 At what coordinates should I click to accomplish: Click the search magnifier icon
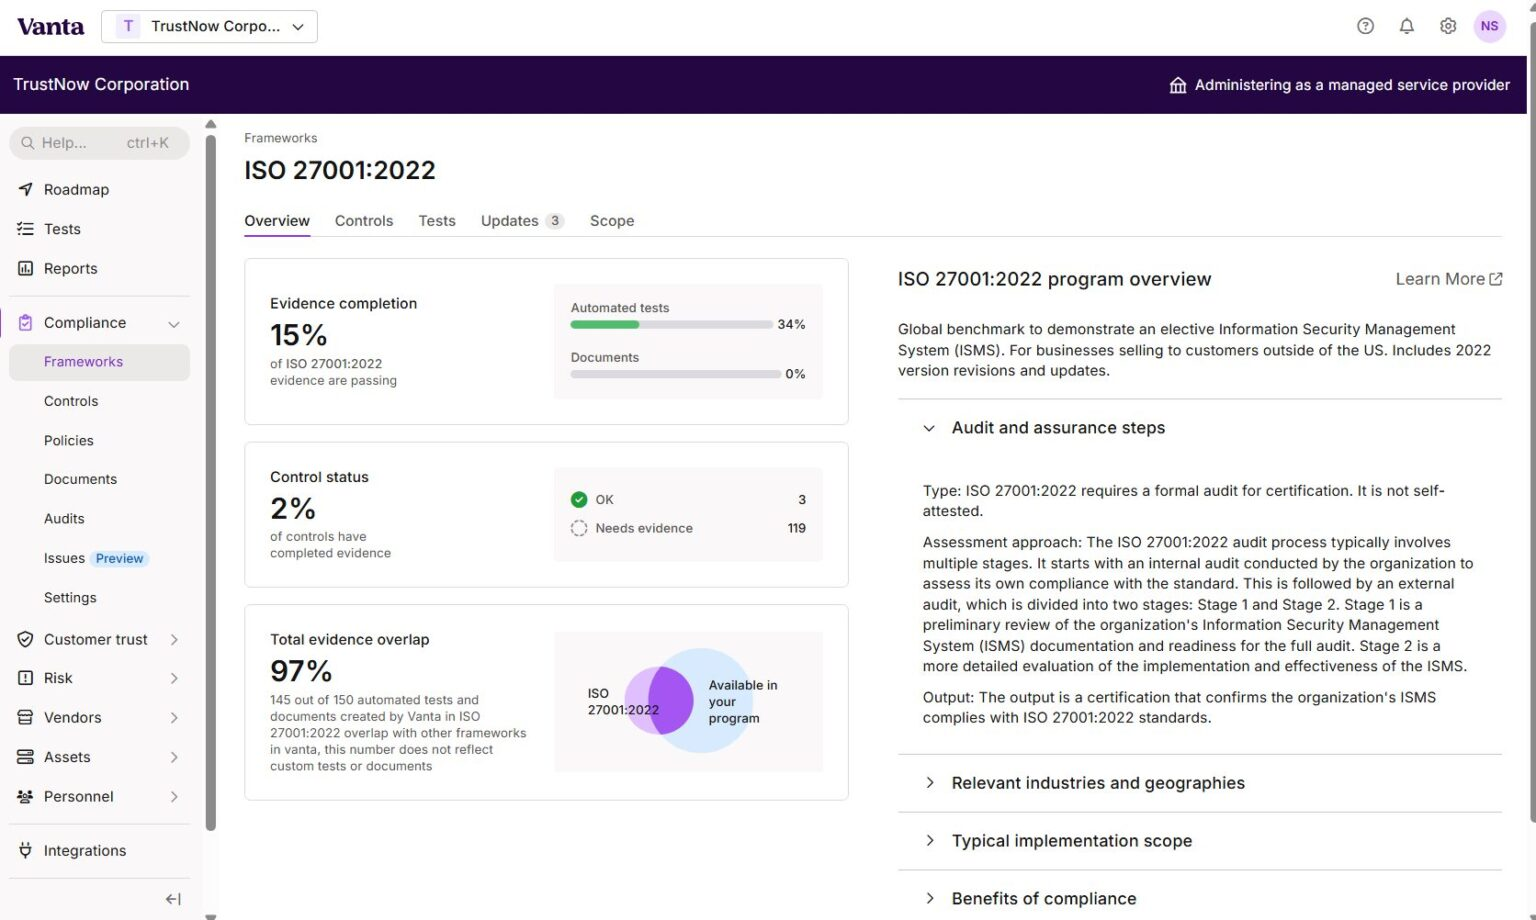click(x=28, y=143)
